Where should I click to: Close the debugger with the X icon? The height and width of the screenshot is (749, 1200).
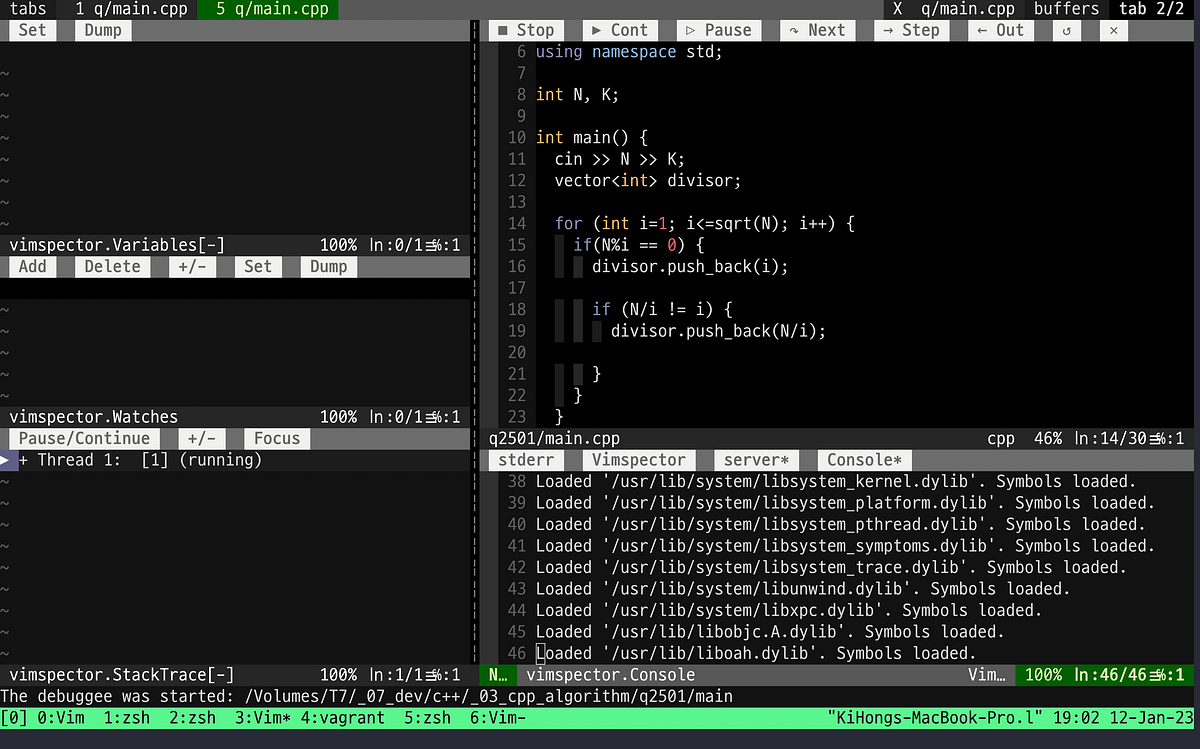pyautogui.click(x=1113, y=30)
